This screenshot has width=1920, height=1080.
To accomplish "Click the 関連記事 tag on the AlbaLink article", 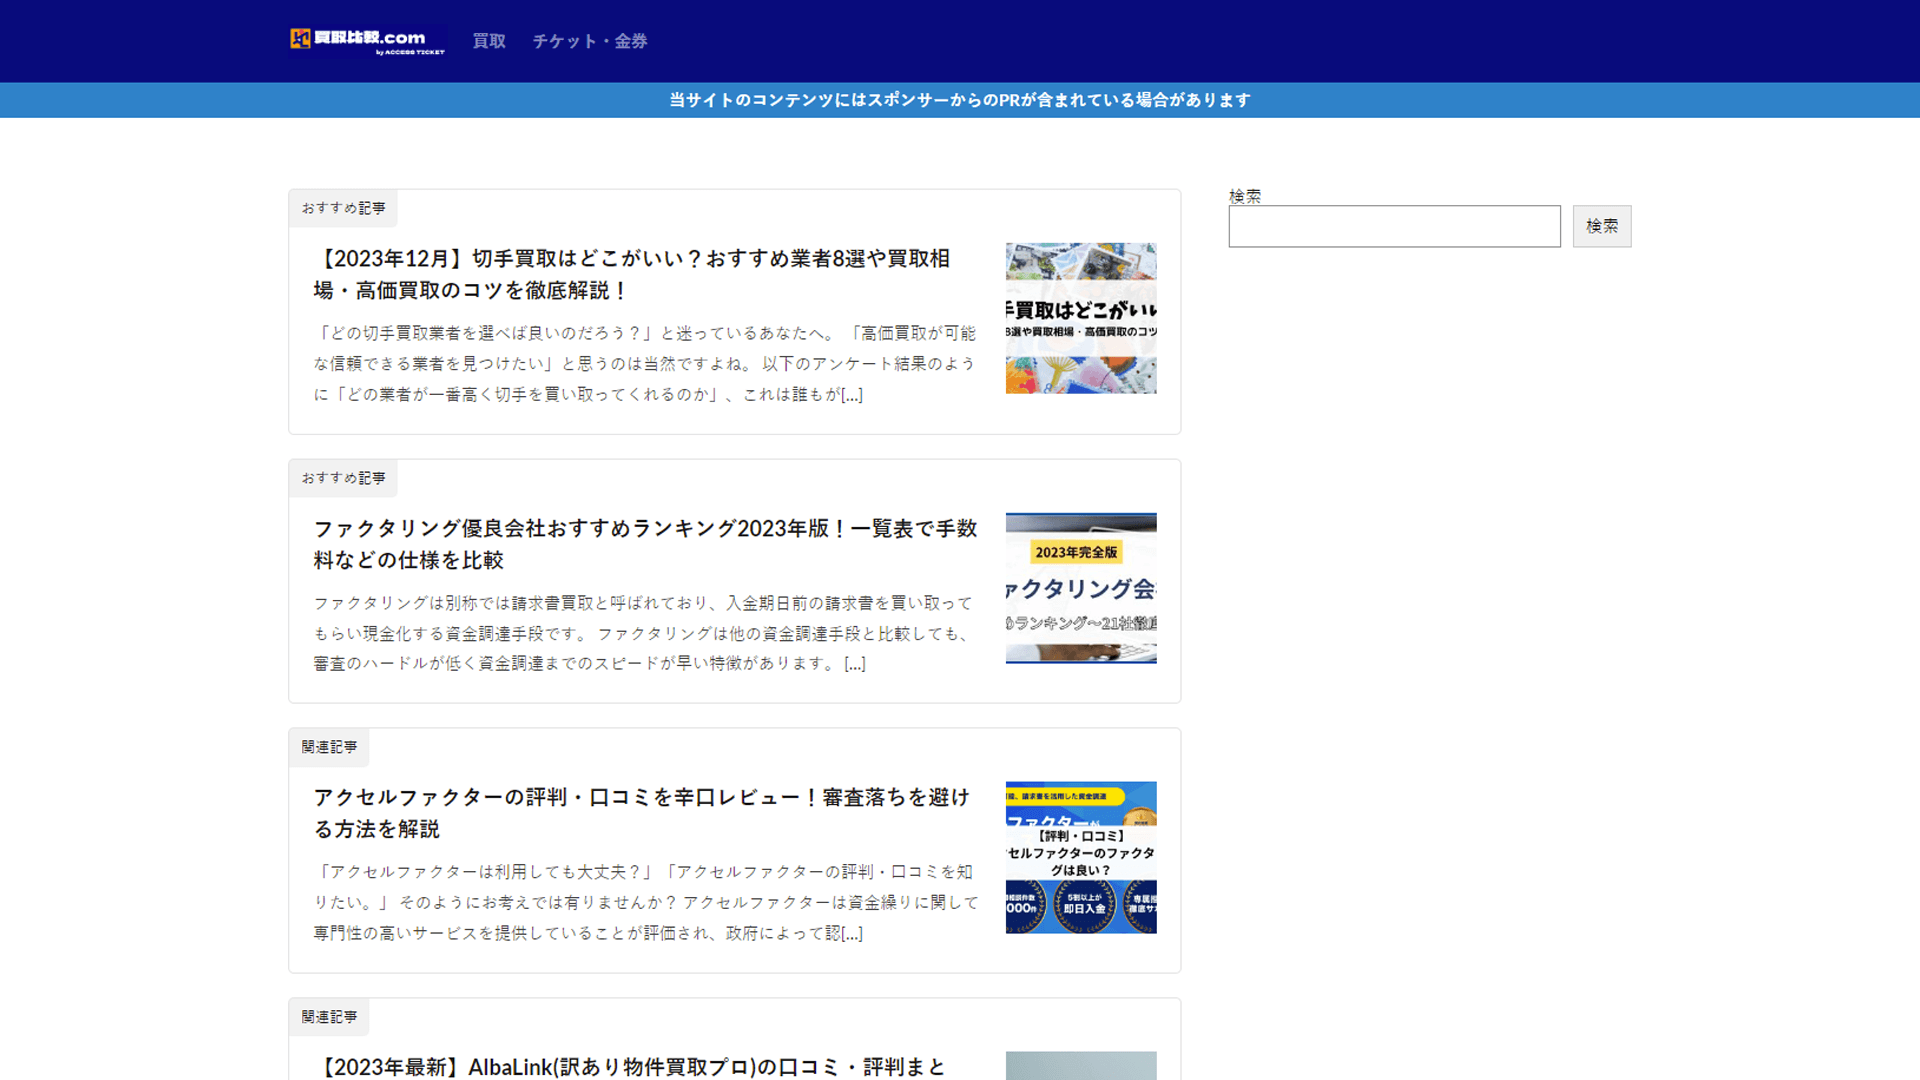I will [329, 1017].
